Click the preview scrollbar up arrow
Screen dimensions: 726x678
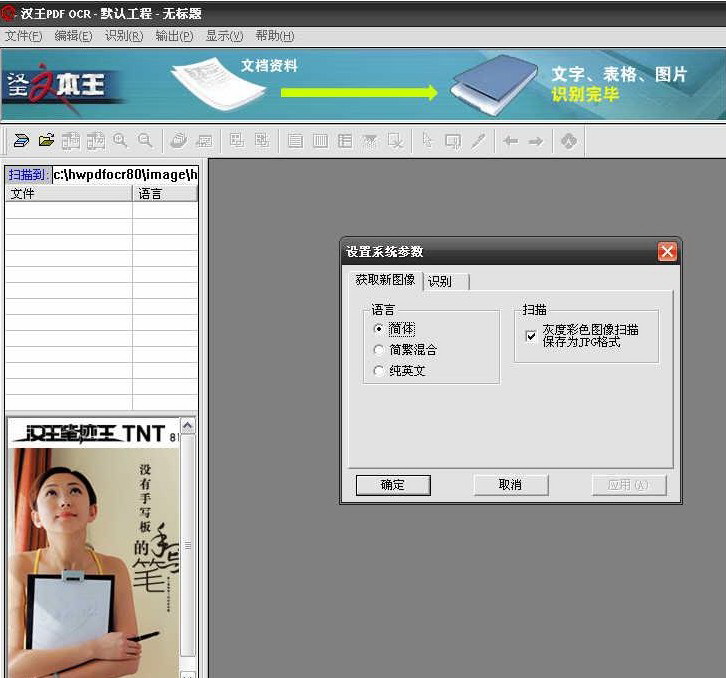pyautogui.click(x=188, y=426)
